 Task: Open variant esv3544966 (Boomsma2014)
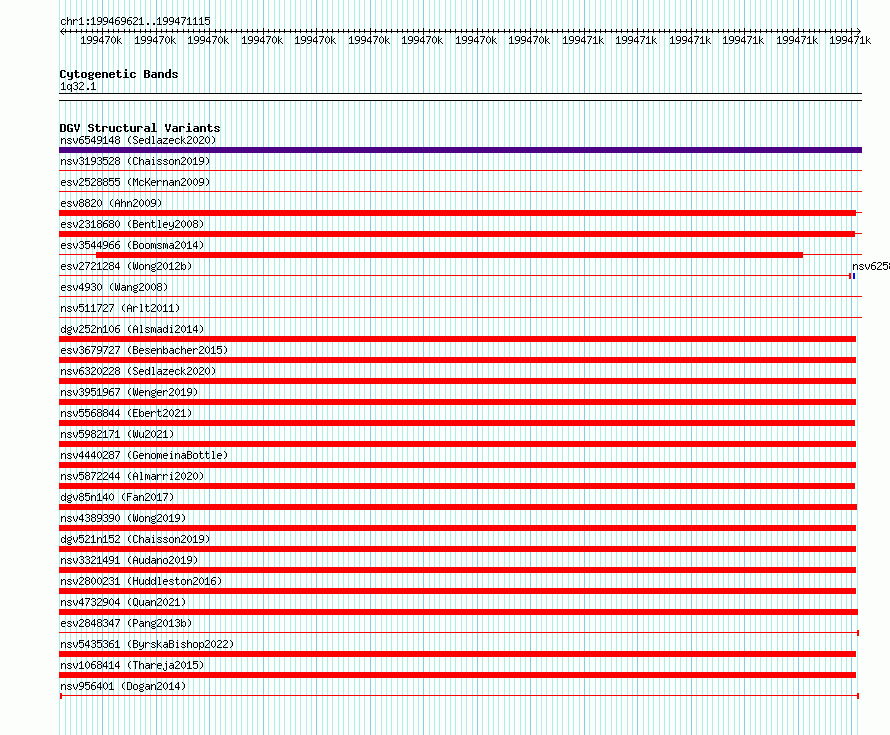[132, 245]
